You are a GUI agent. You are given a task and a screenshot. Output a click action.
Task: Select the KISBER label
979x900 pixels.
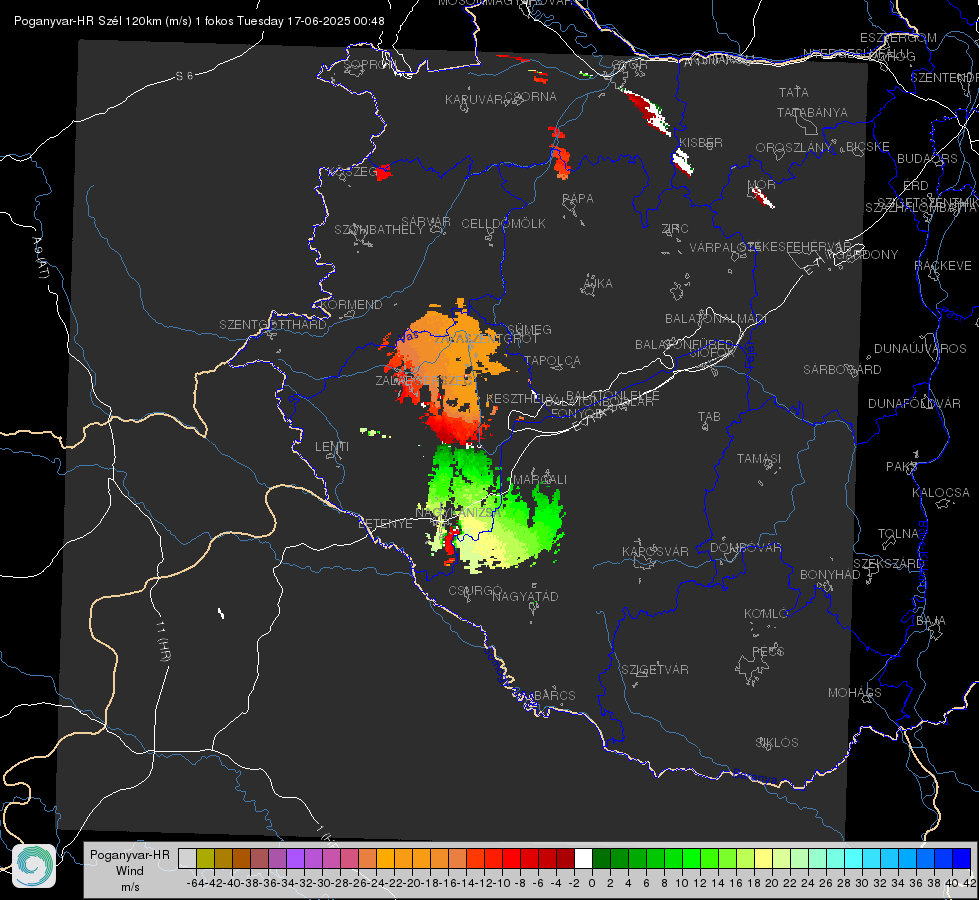pos(701,142)
